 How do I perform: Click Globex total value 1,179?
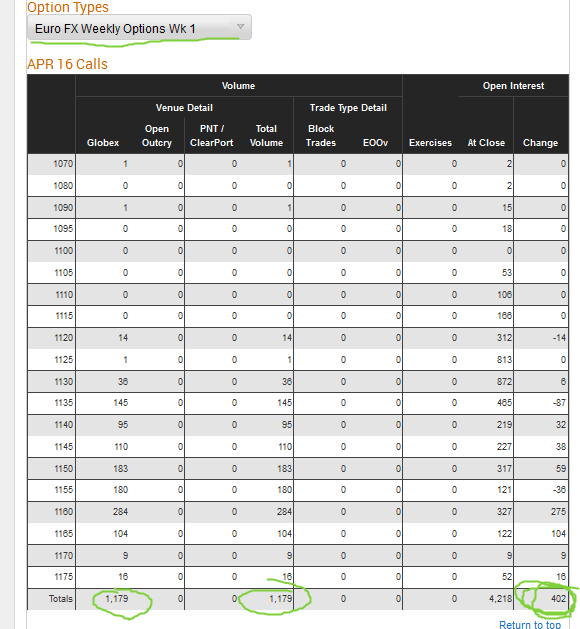click(117, 599)
